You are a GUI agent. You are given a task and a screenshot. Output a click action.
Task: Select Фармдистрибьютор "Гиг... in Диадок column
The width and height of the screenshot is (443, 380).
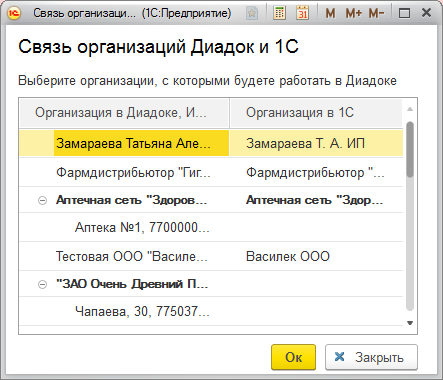tap(133, 173)
